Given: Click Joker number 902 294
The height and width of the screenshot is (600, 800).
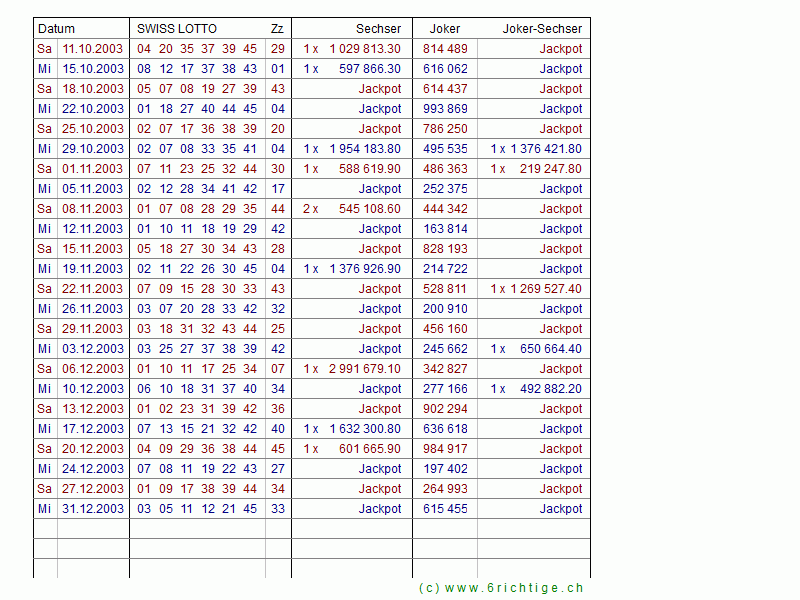Looking at the screenshot, I should (x=445, y=409).
